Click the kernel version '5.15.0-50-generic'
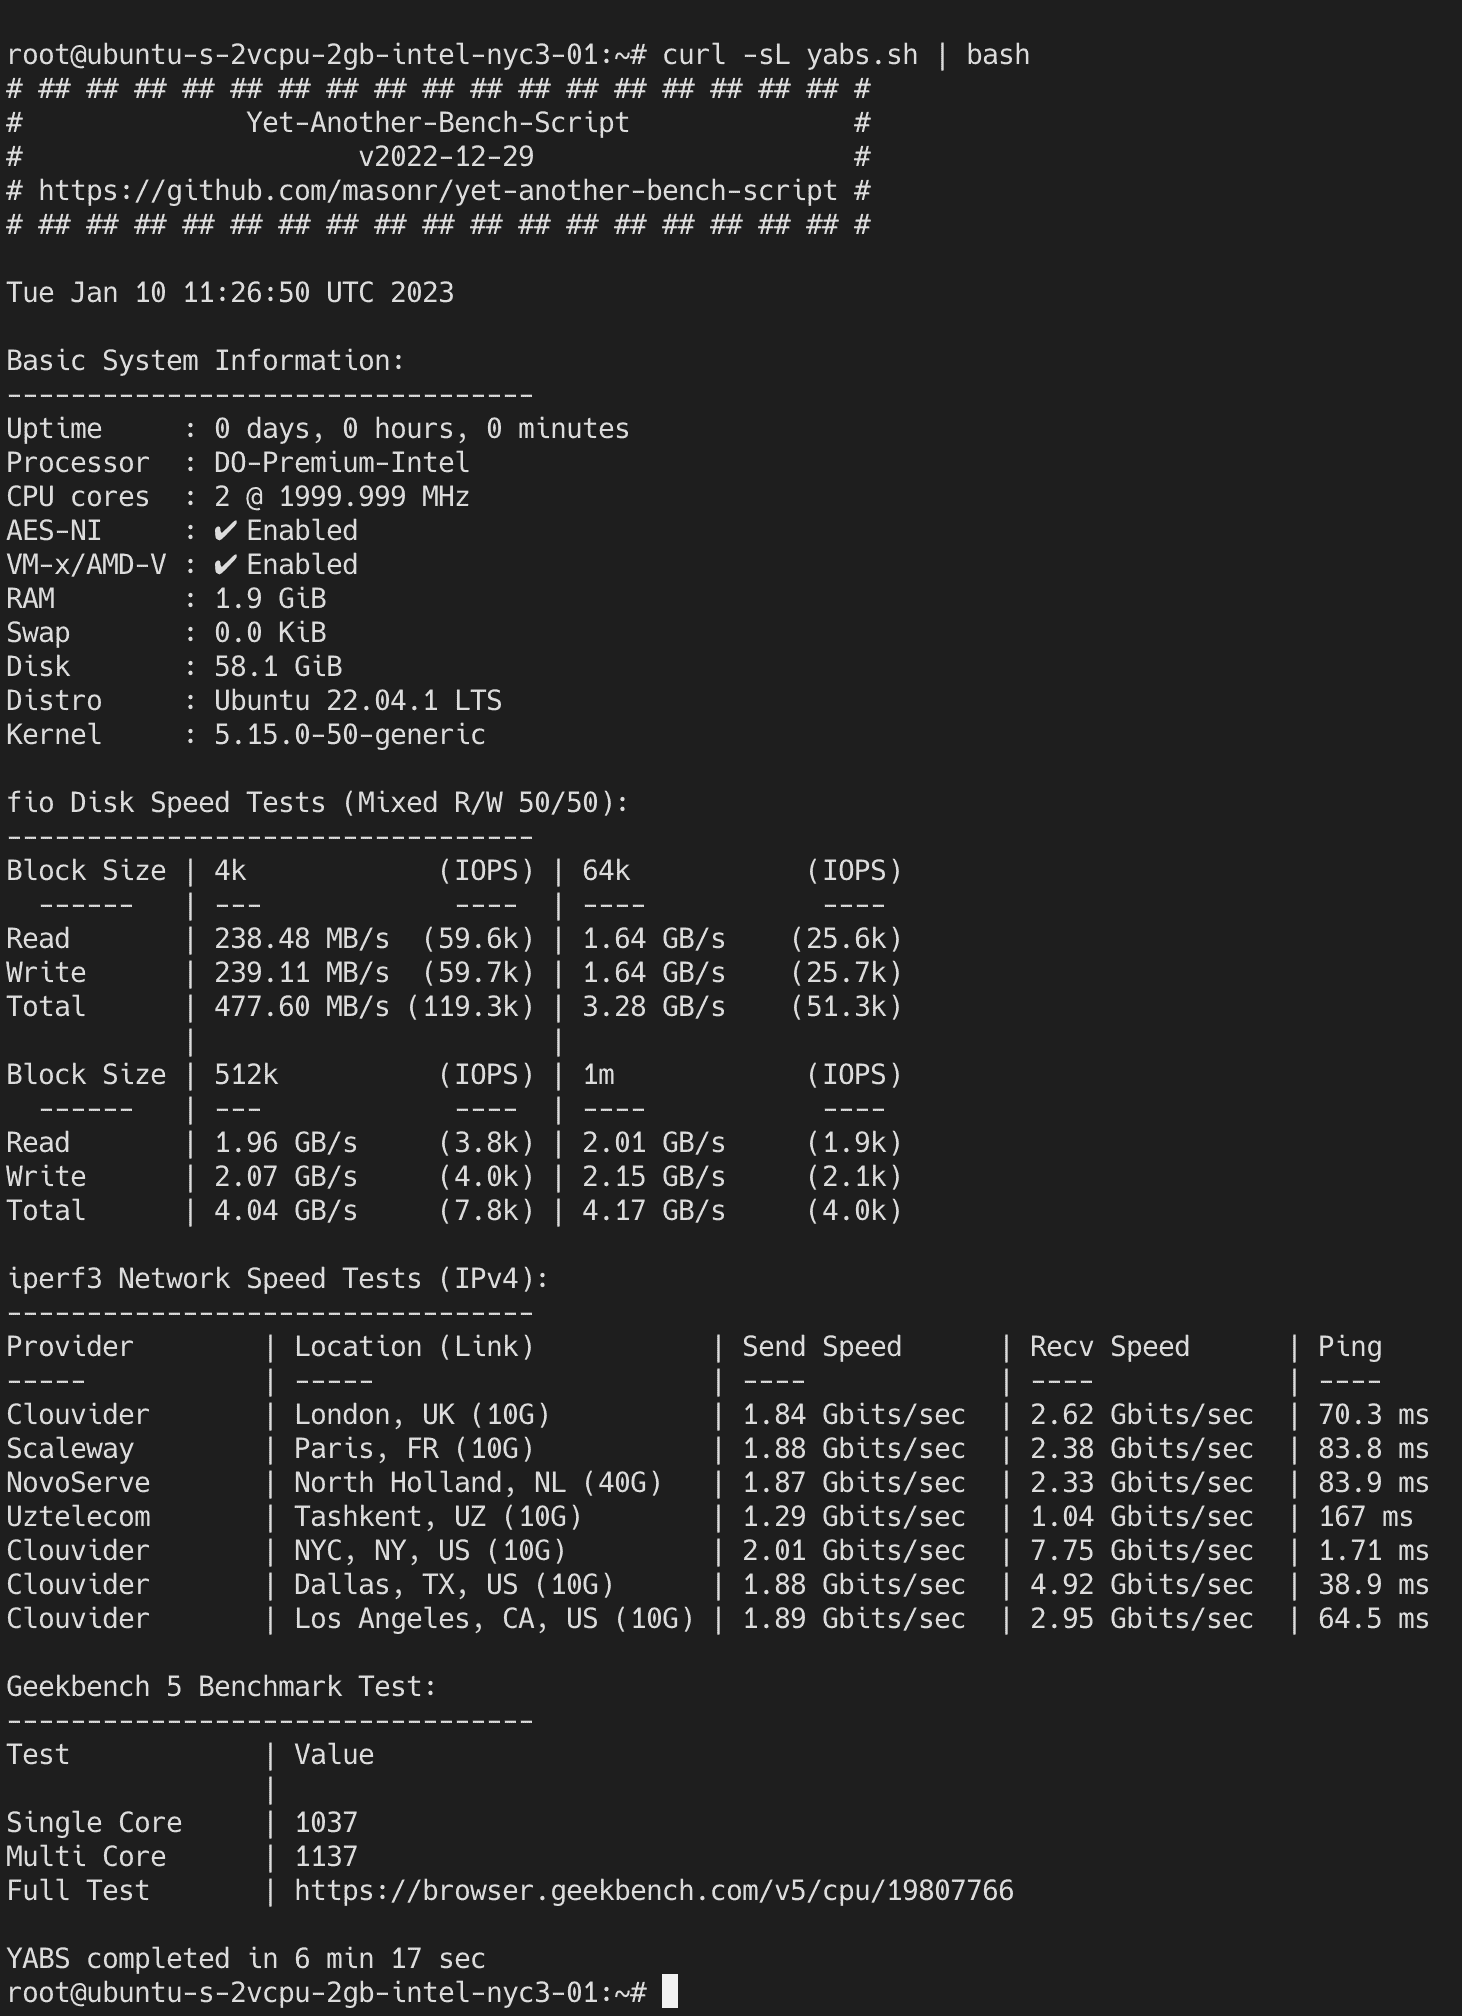1462x2016 pixels. (x=349, y=735)
